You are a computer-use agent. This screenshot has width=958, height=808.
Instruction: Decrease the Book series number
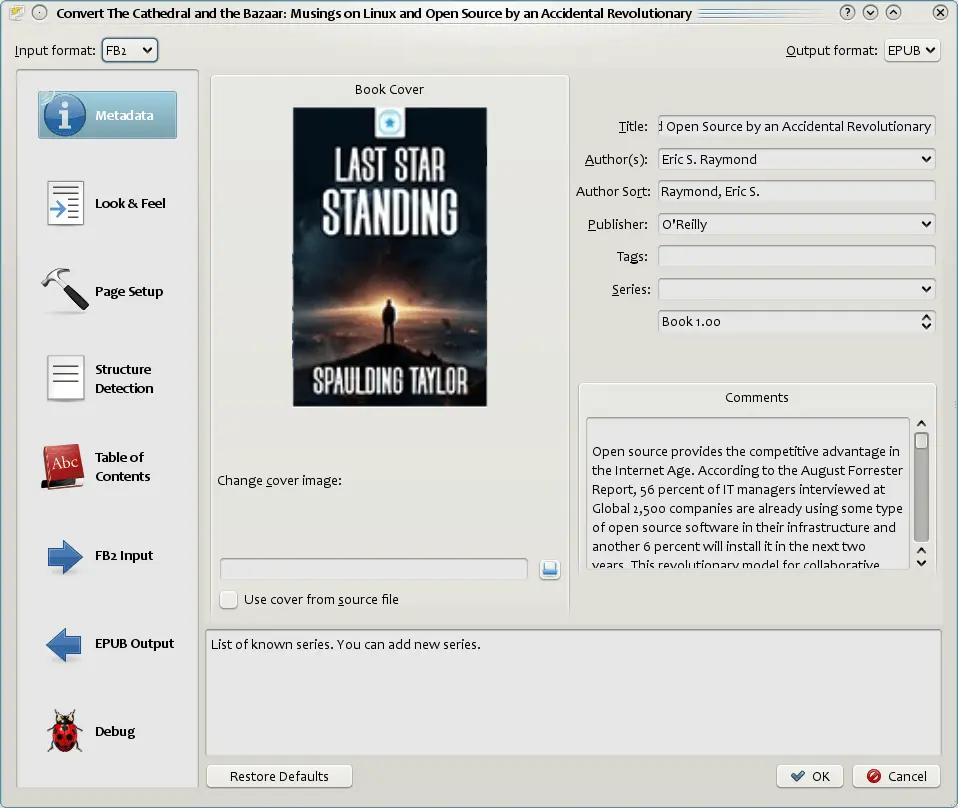pyautogui.click(x=926, y=326)
